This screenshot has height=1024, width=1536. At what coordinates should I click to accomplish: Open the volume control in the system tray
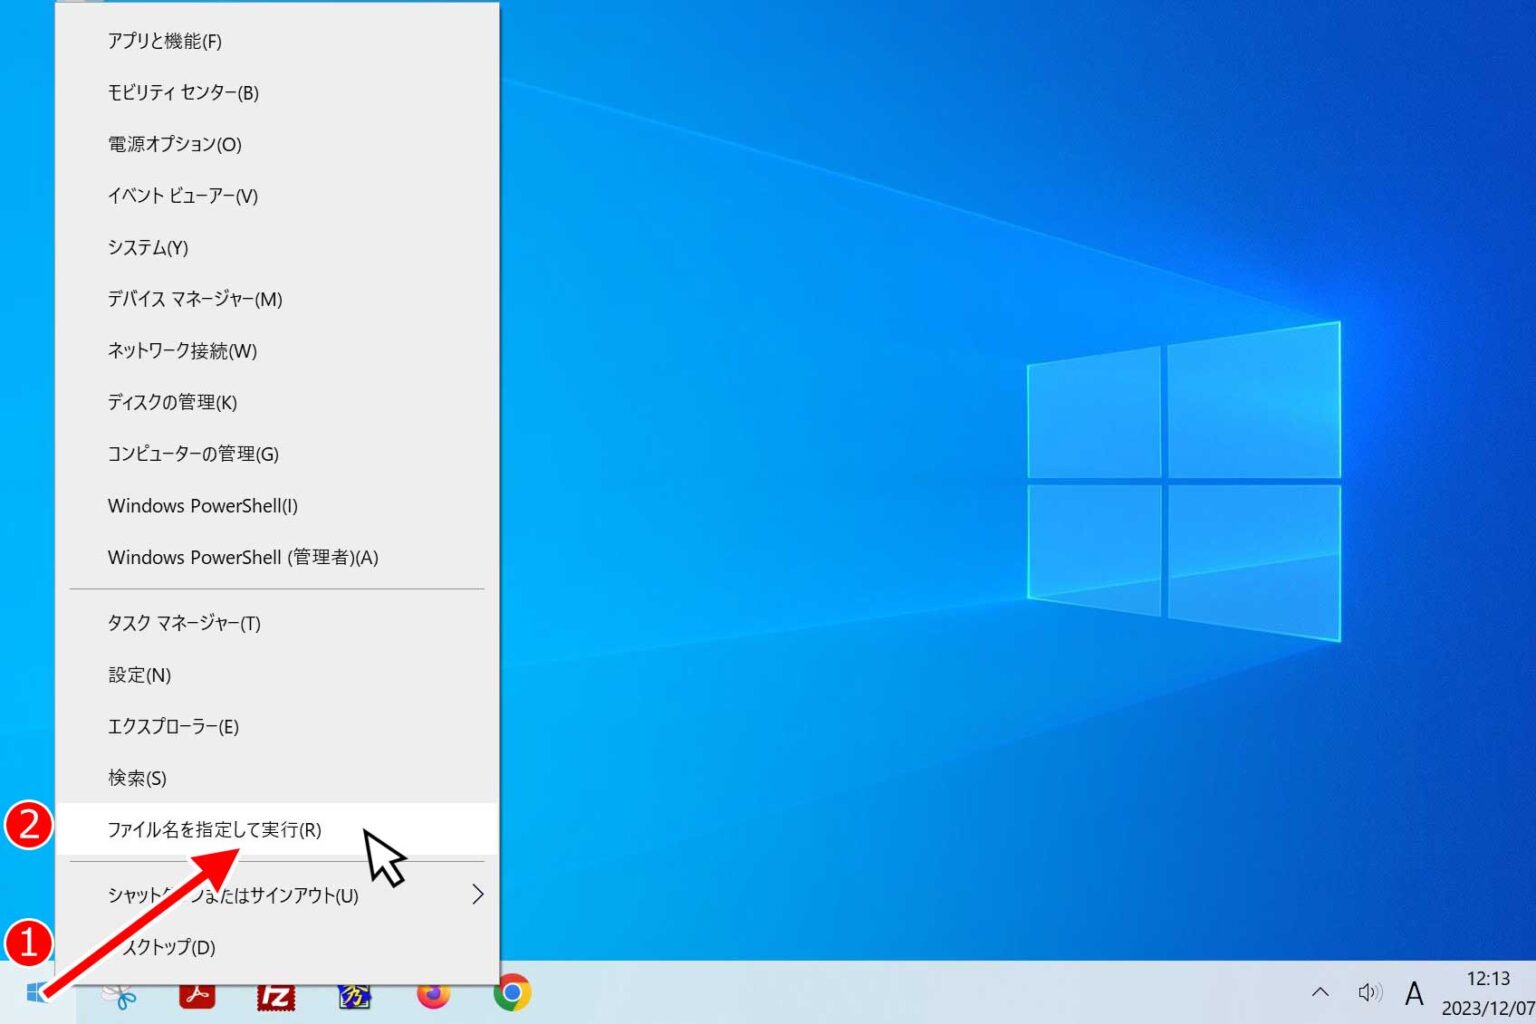[x=1369, y=992]
